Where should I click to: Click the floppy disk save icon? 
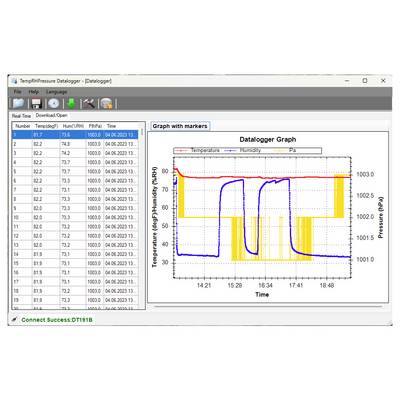pos(36,103)
